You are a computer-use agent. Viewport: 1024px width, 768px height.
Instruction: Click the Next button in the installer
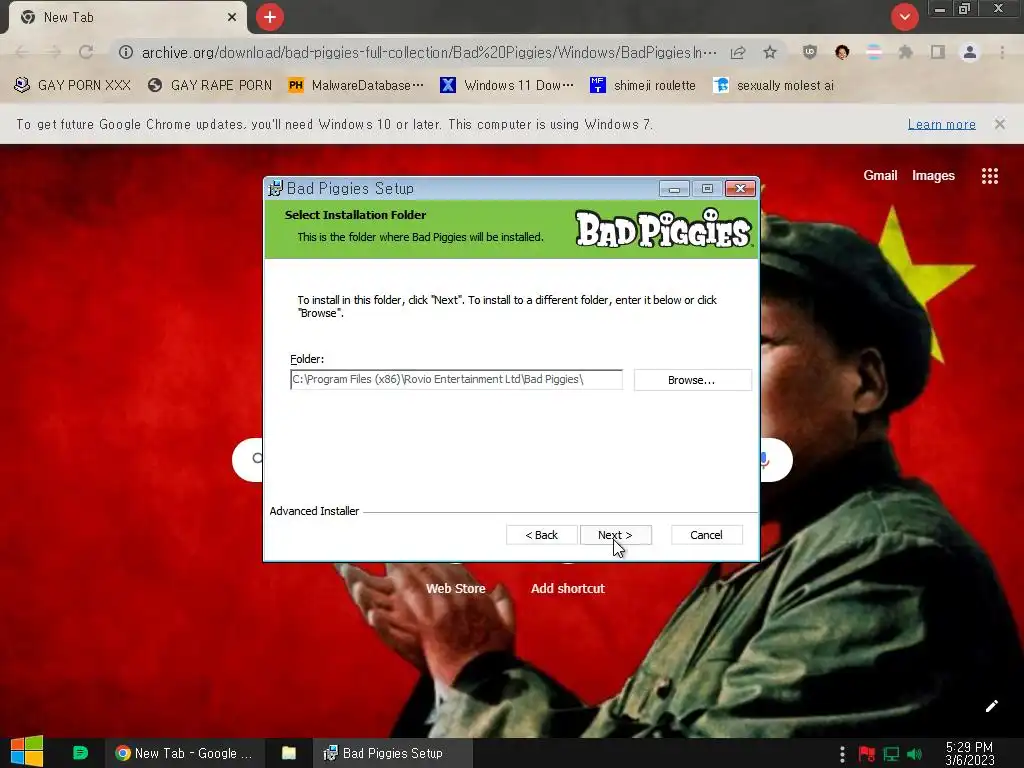[x=615, y=535]
